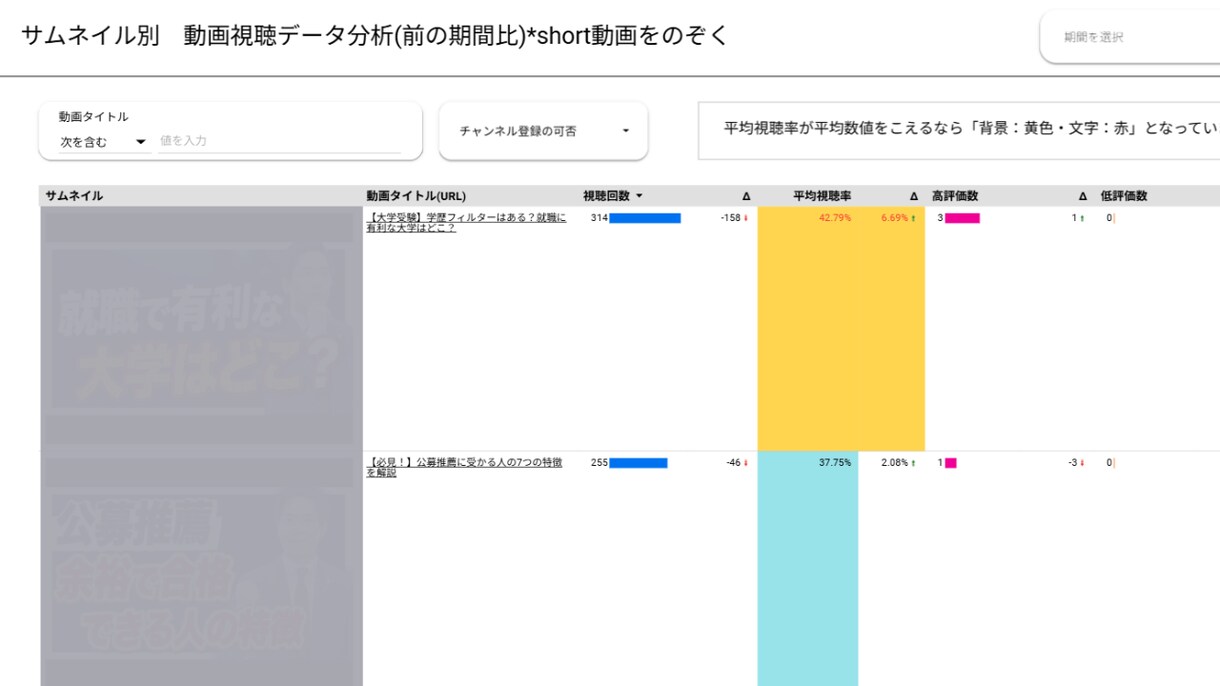1220x686 pixels.
Task: Click the 6.69% delta value
Action: pyautogui.click(x=894, y=218)
